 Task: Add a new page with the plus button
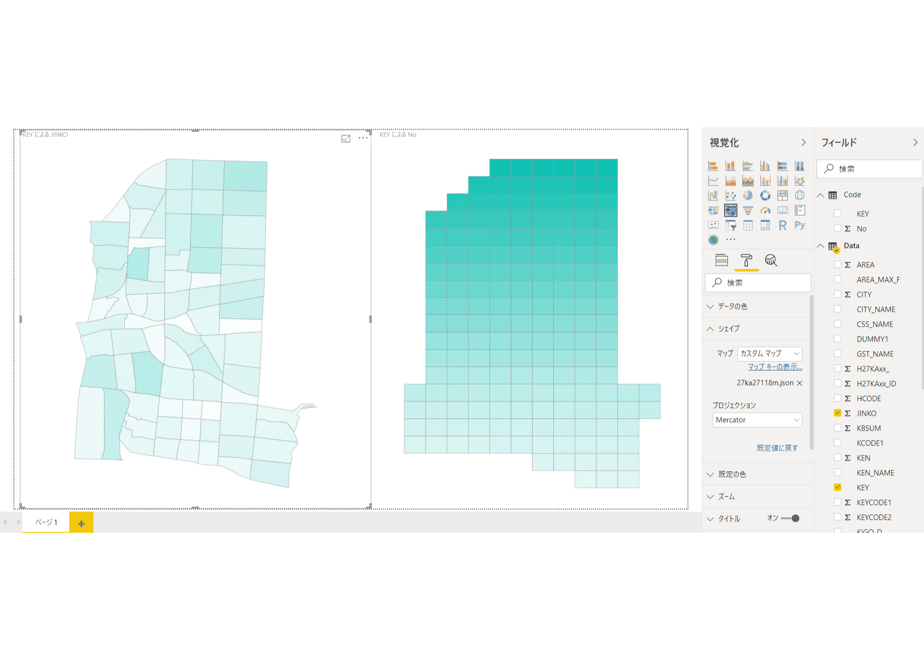point(81,523)
